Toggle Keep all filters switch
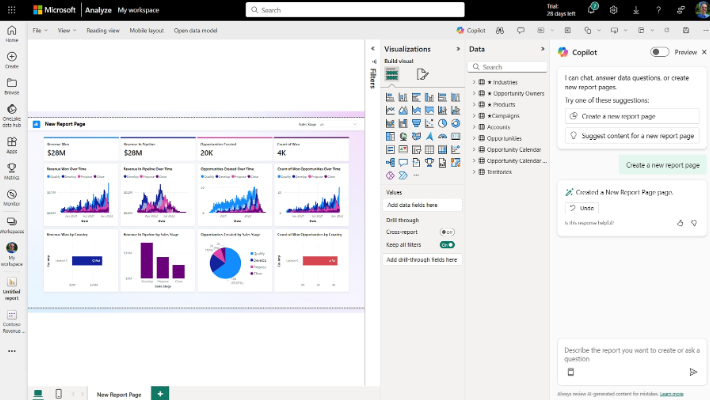 tap(447, 245)
